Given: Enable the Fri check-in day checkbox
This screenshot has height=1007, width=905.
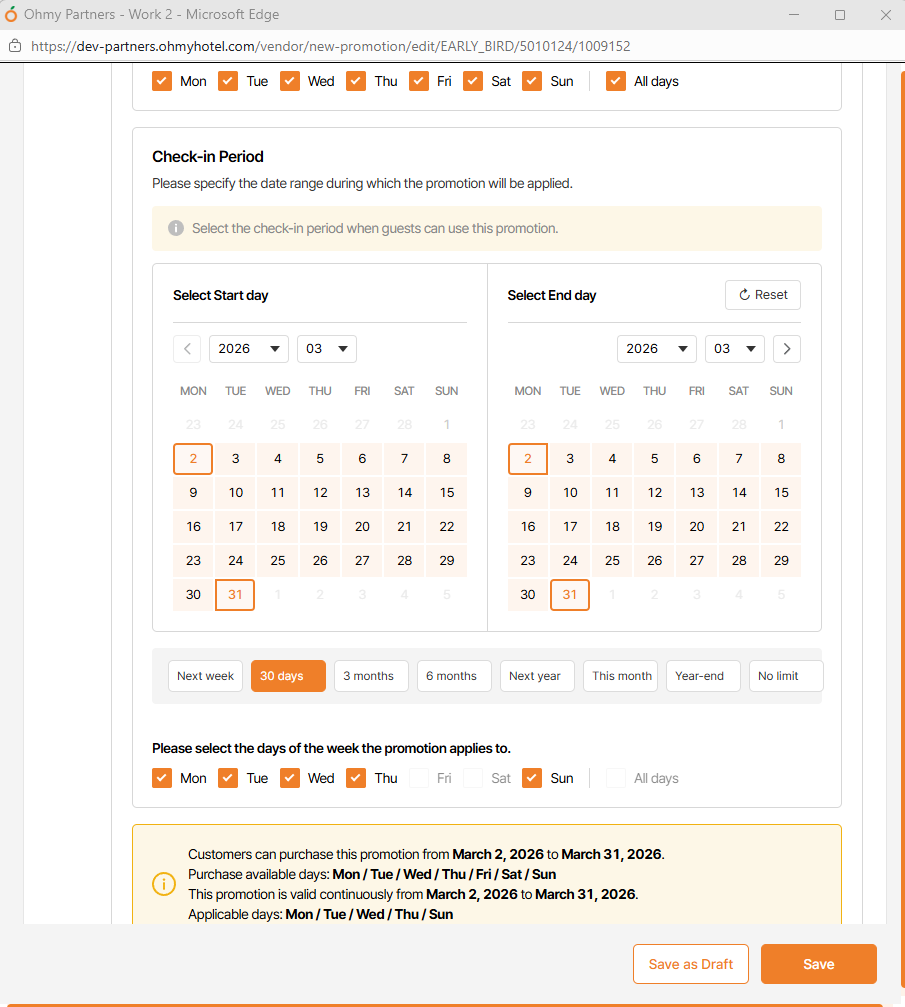Looking at the screenshot, I should coord(419,778).
